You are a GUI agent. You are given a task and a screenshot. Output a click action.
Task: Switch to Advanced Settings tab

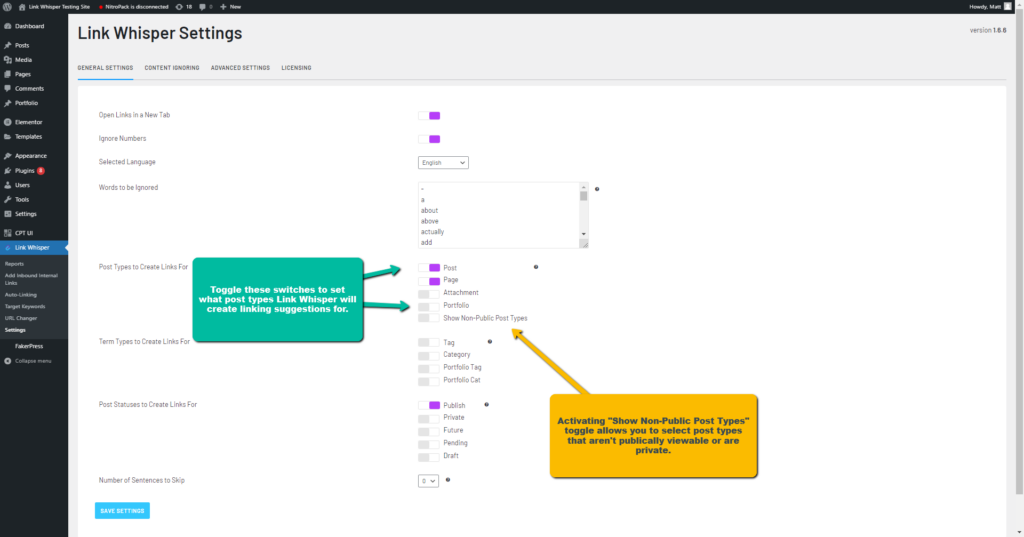pyautogui.click(x=240, y=68)
